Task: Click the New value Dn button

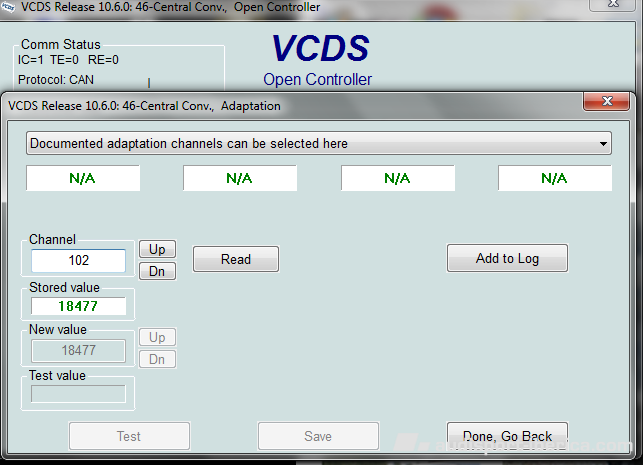Action: pos(157,360)
